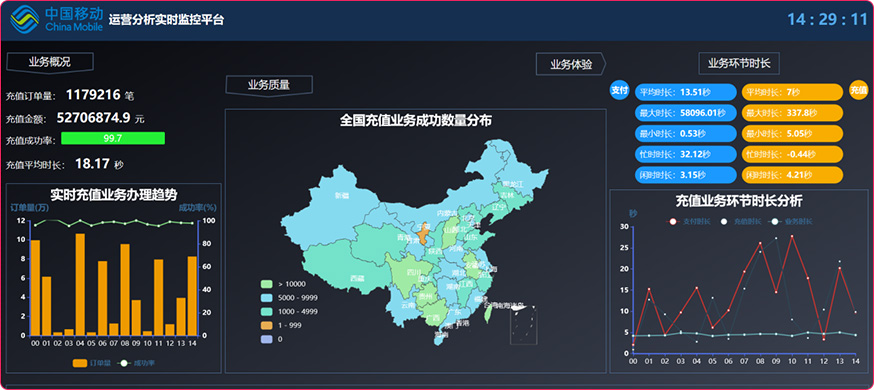Click Xinjiang province on the map

341,195
